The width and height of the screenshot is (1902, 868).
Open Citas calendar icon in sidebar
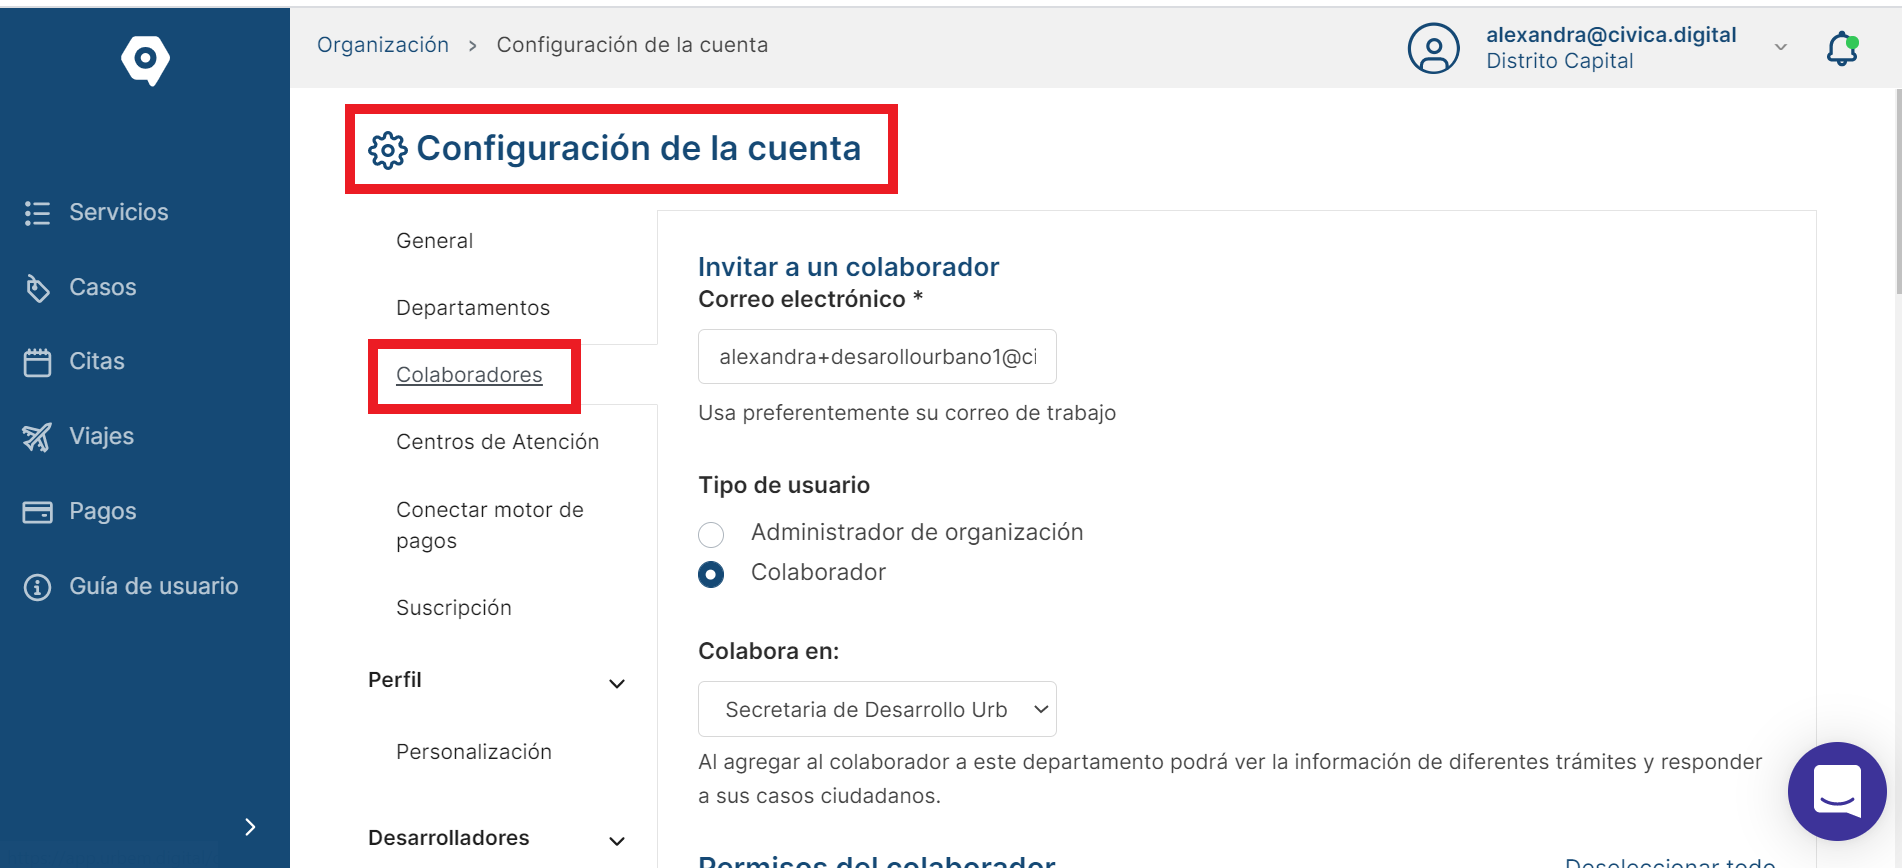37,362
